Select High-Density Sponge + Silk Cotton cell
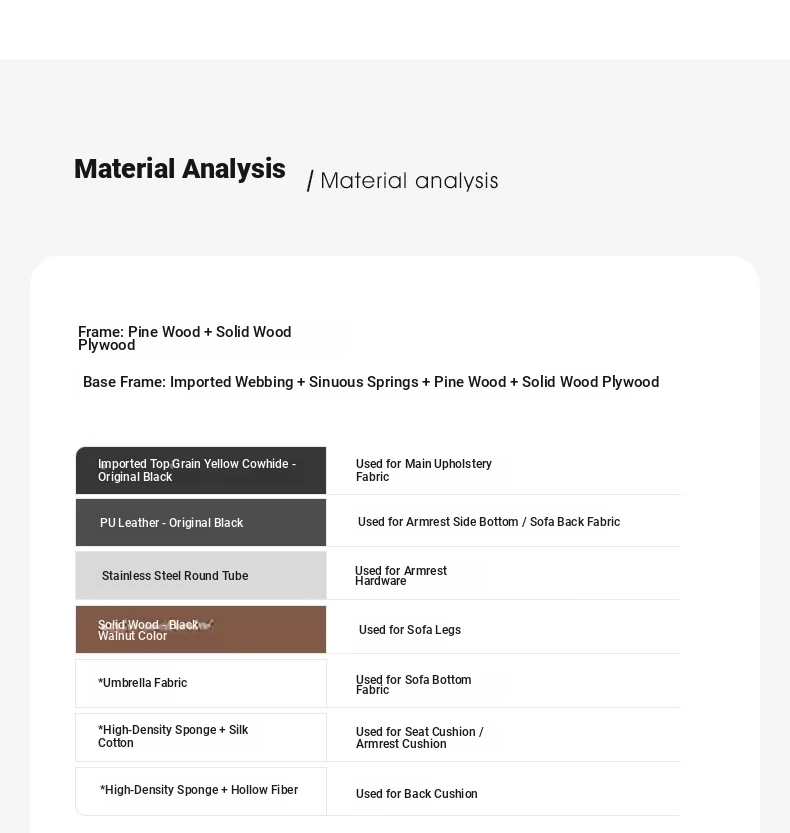 pyautogui.click(x=201, y=737)
